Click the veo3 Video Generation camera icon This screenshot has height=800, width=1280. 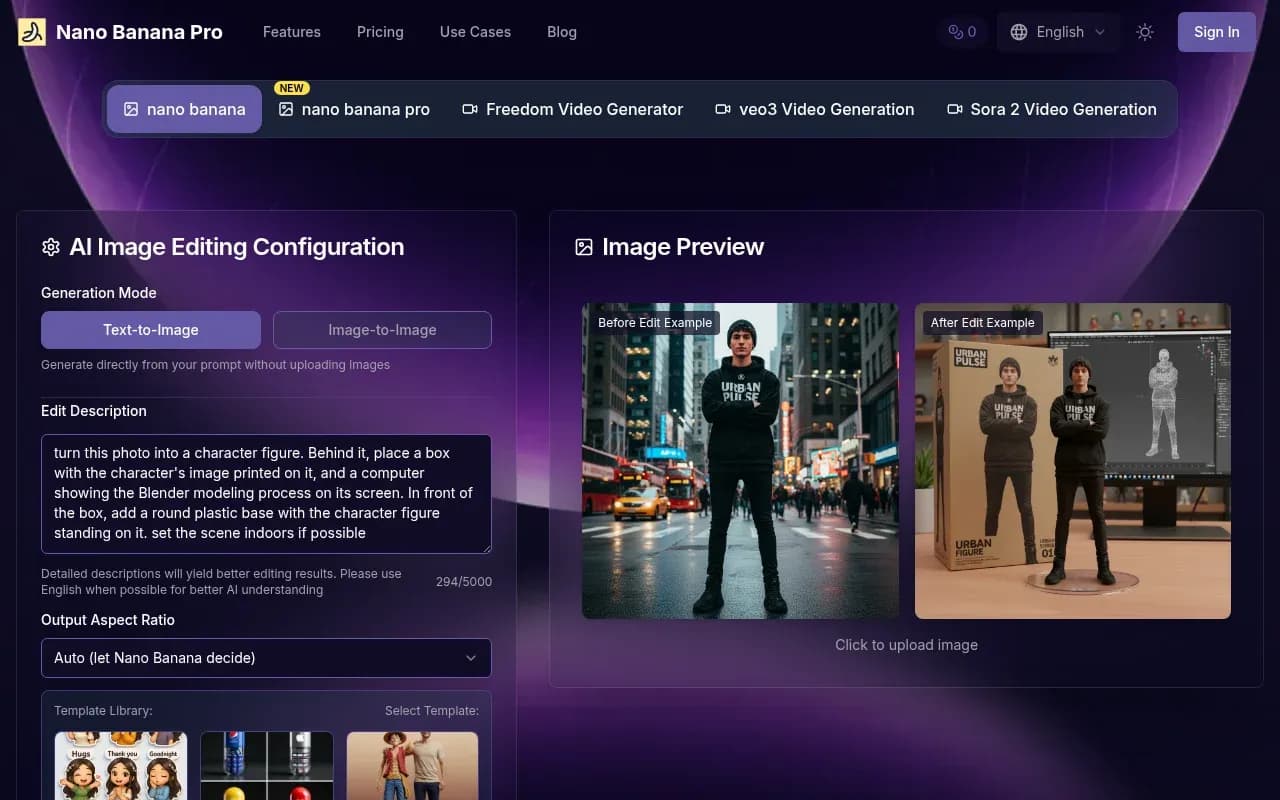click(x=723, y=109)
